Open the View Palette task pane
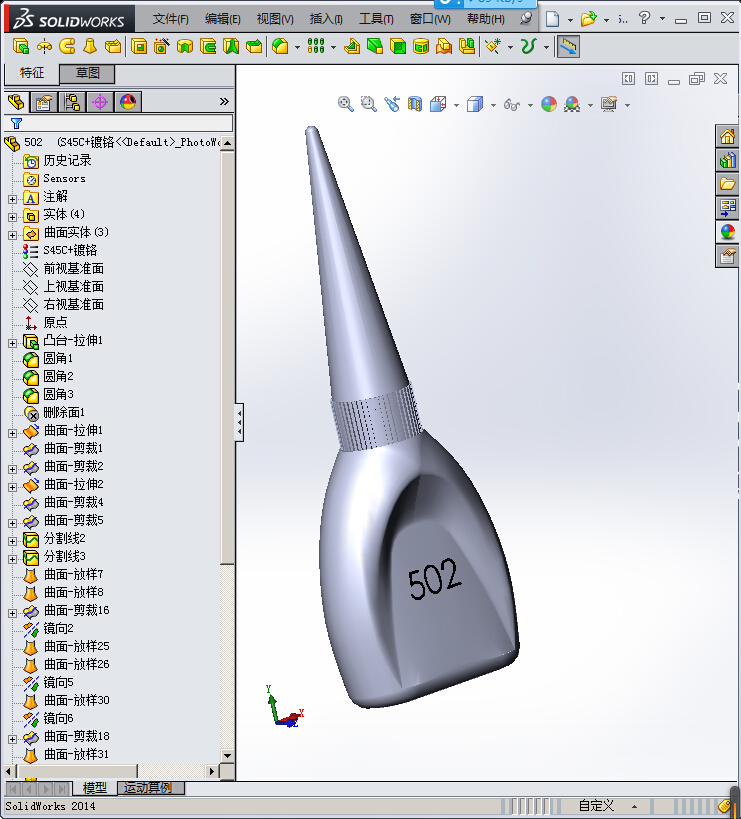The width and height of the screenshot is (741, 819). (x=727, y=207)
